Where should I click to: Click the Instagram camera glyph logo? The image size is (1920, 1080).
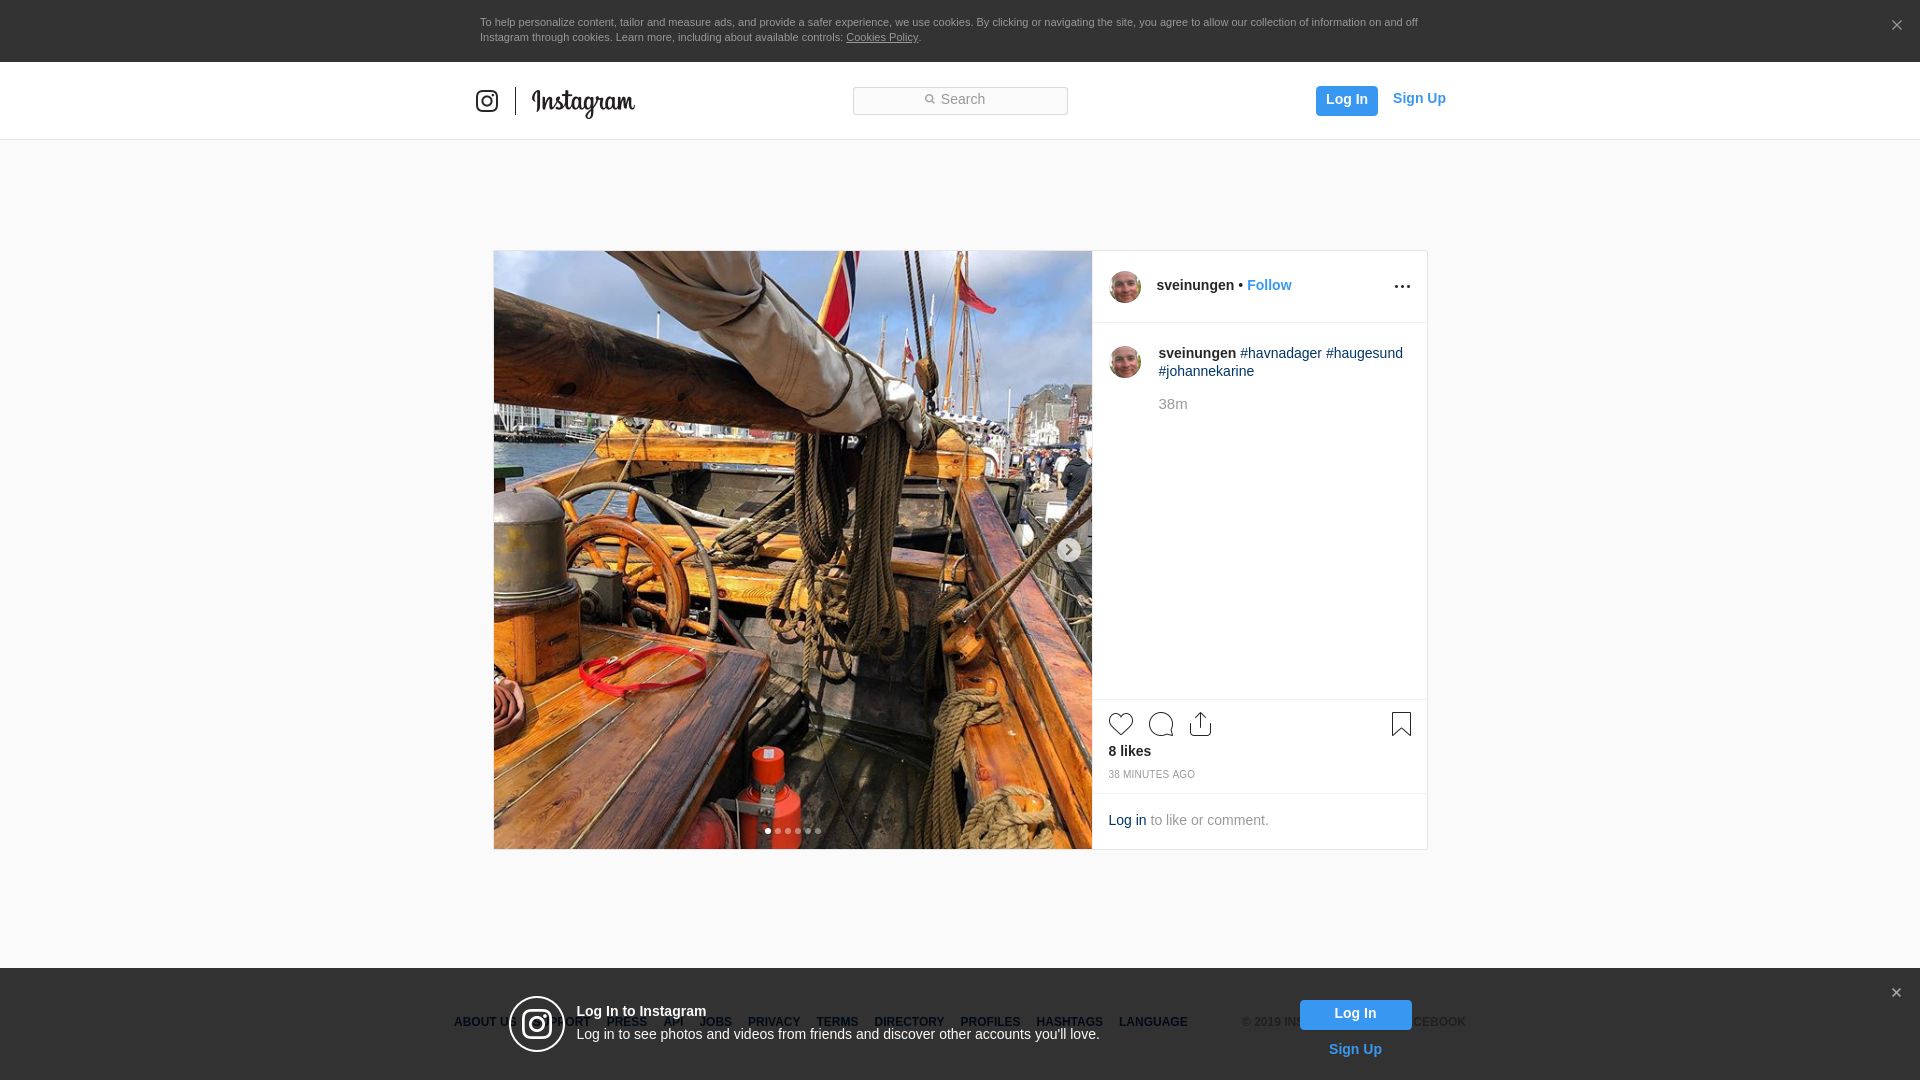pyautogui.click(x=487, y=101)
